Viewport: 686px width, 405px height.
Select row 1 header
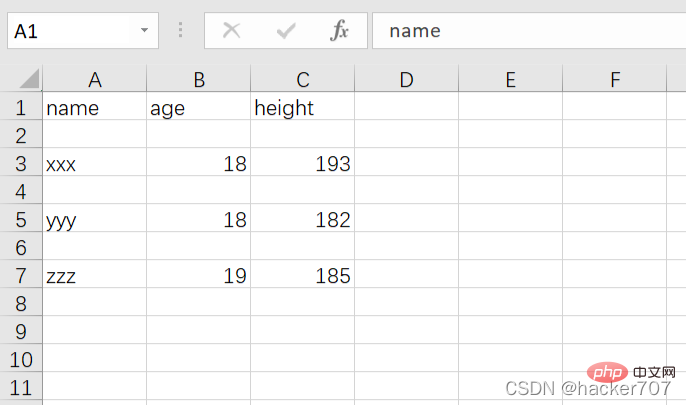(x=21, y=108)
